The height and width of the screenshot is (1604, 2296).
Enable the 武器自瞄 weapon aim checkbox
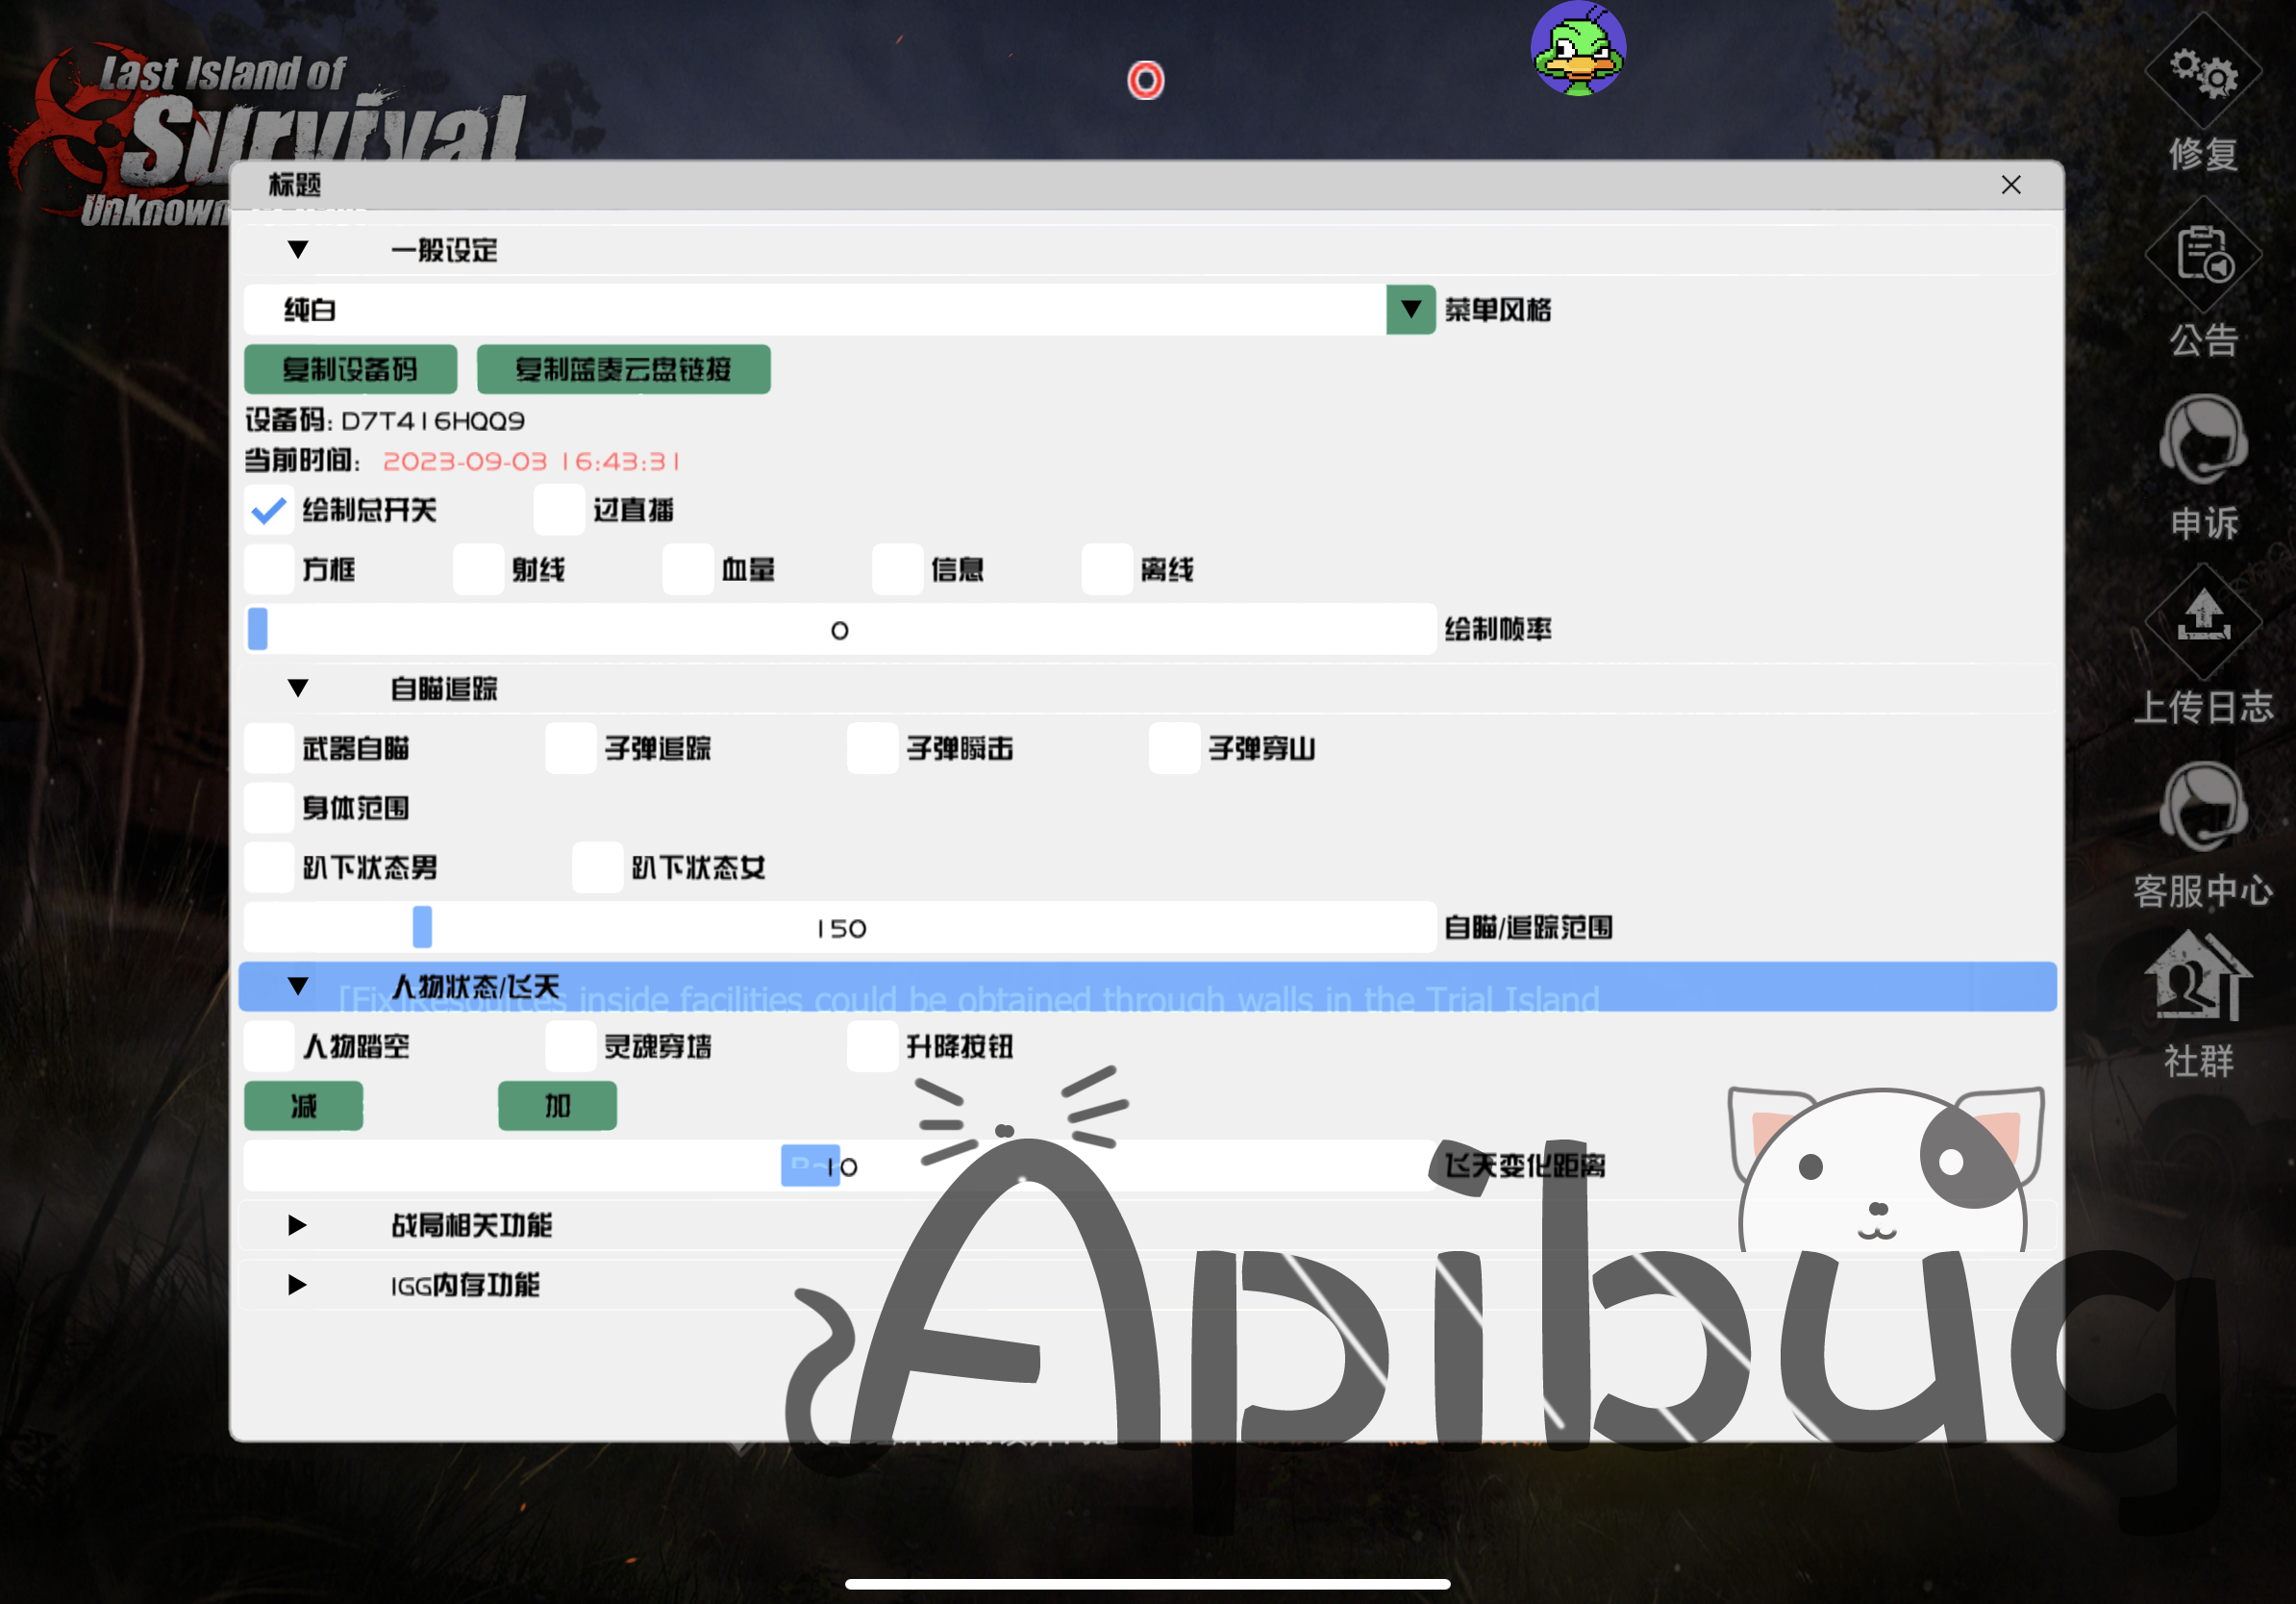pyautogui.click(x=269, y=749)
